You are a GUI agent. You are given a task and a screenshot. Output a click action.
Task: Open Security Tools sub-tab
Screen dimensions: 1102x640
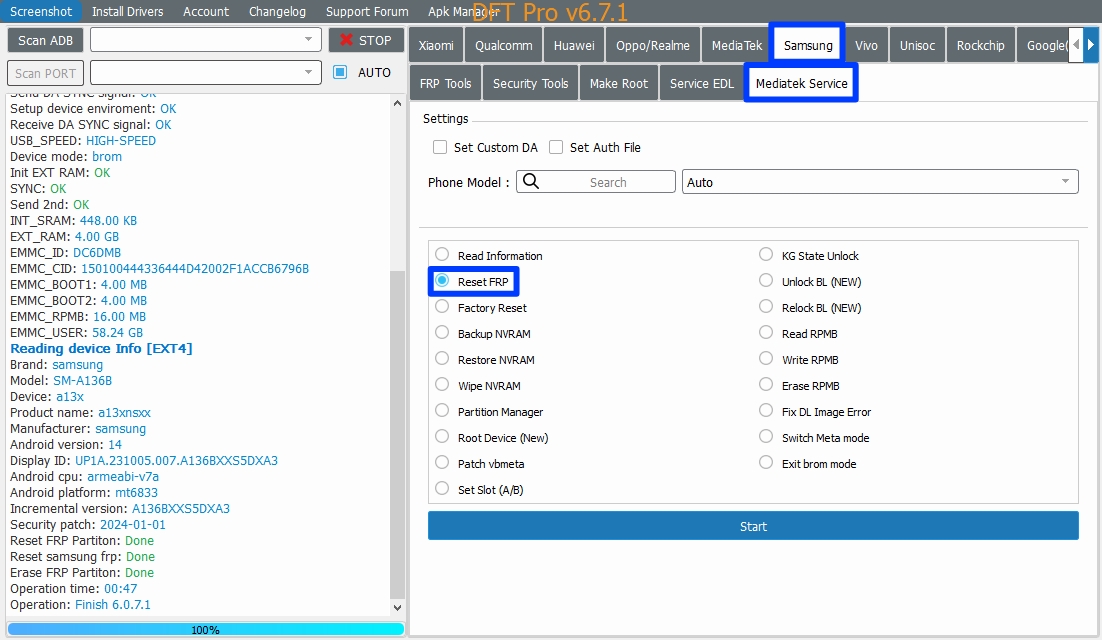click(x=530, y=84)
